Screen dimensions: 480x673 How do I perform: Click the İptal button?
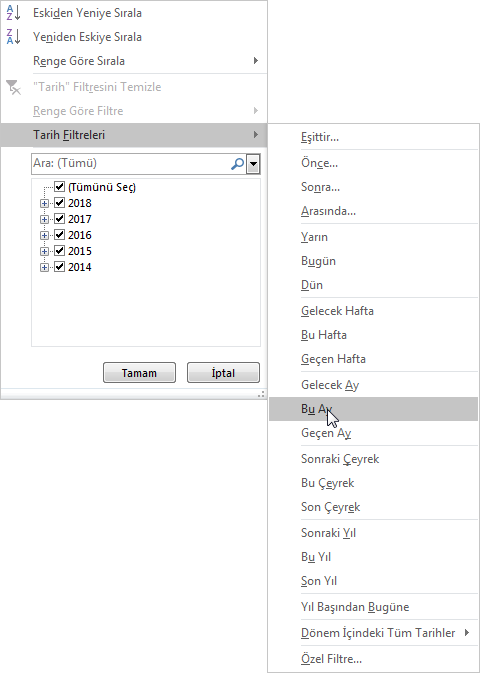[223, 373]
